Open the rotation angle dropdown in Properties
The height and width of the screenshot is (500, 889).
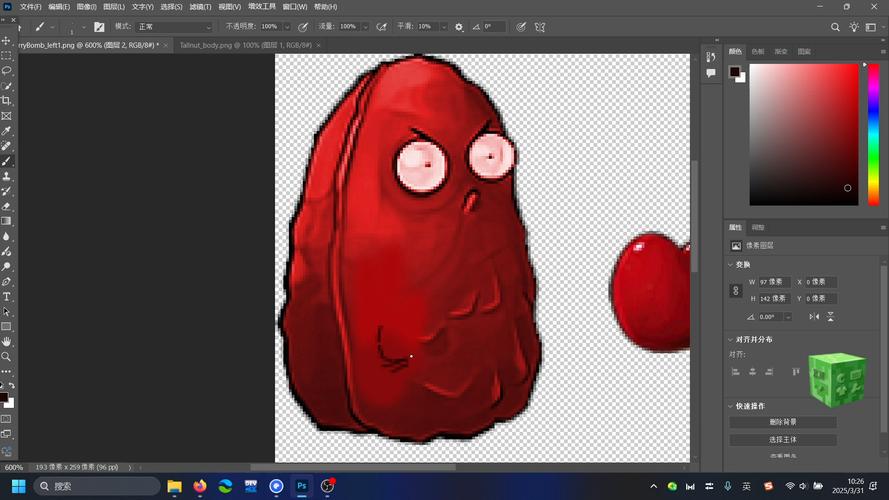788,317
